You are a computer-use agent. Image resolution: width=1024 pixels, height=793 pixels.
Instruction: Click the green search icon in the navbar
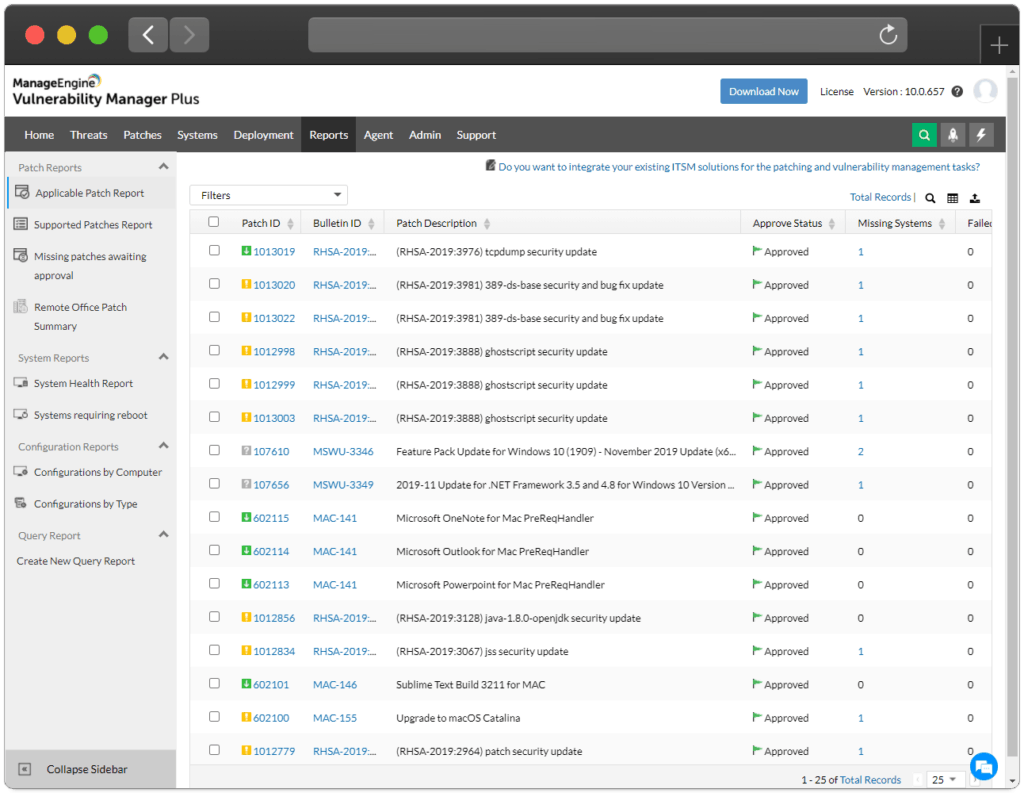(924, 135)
